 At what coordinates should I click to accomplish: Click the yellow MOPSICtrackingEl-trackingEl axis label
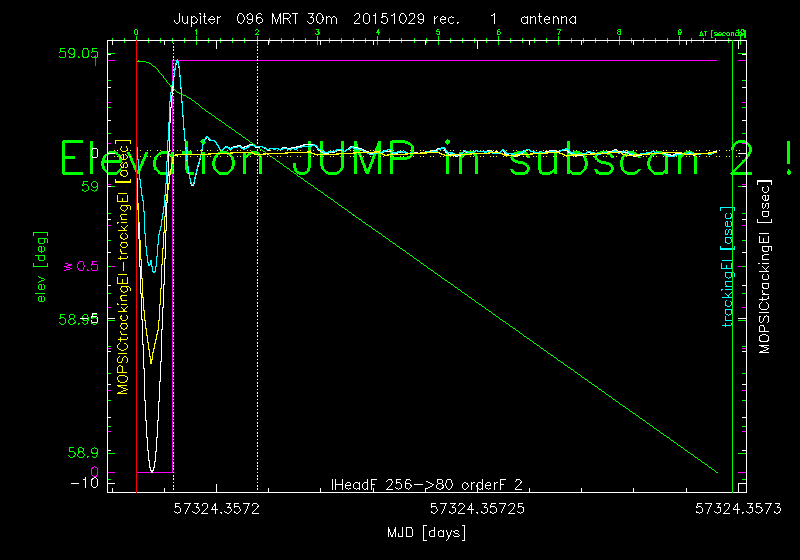pos(124,267)
